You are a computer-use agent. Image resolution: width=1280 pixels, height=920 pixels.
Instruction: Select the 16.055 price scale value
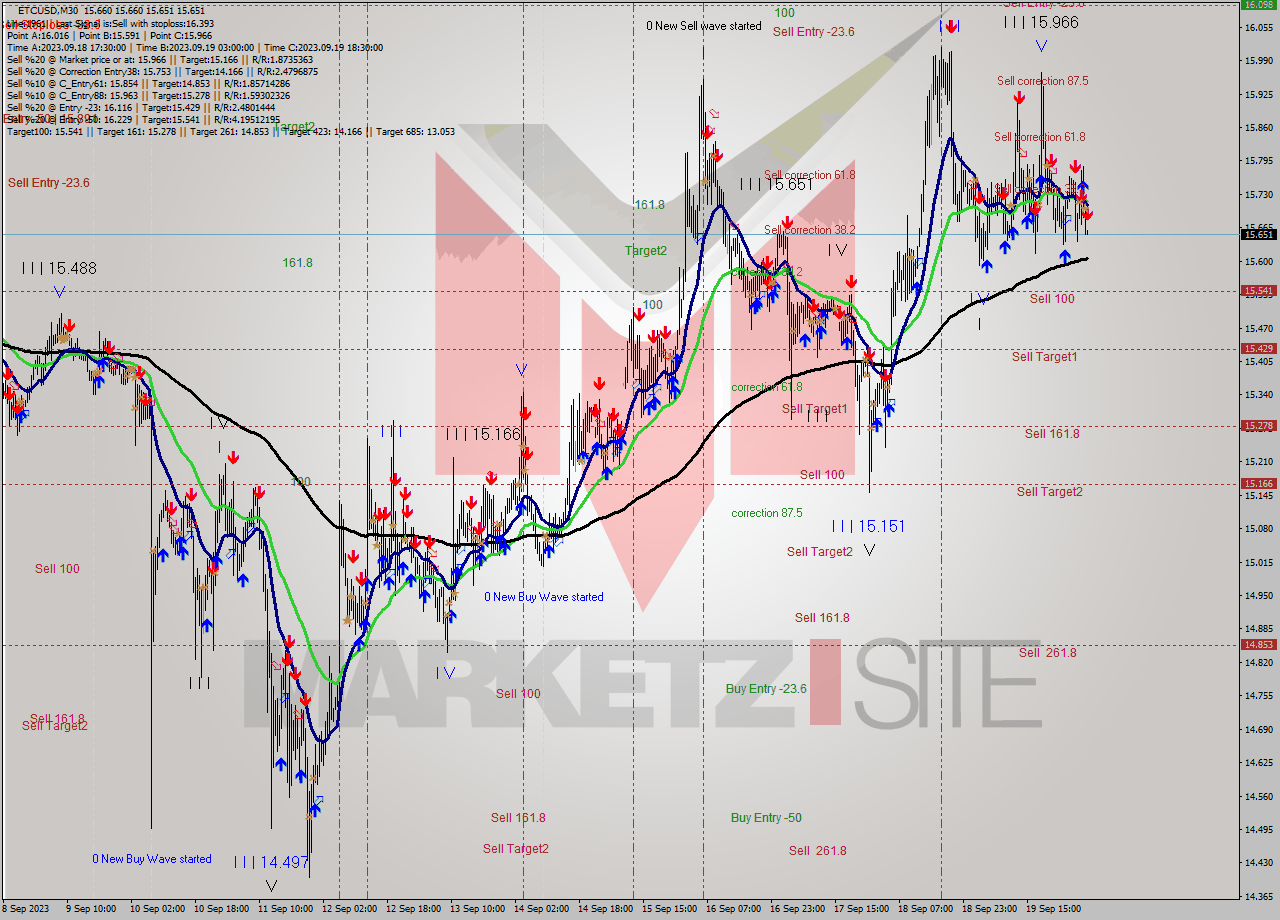point(1257,27)
